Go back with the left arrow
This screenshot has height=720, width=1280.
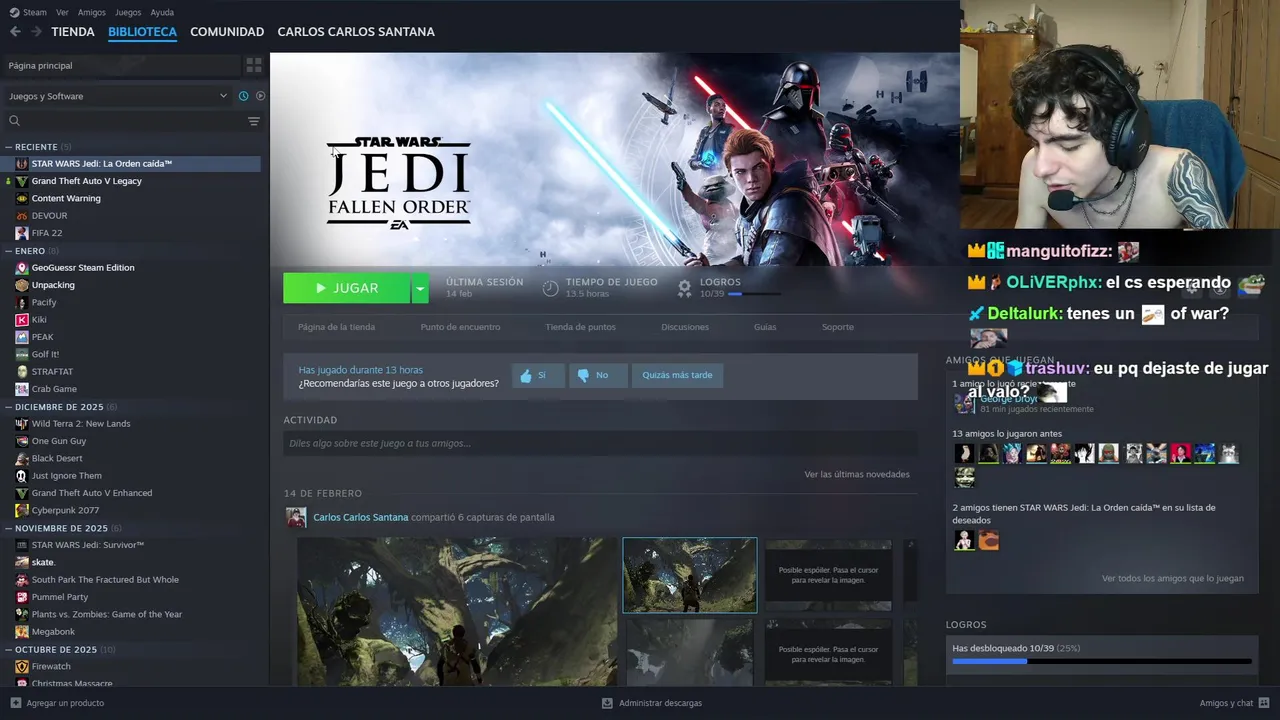pyautogui.click(x=15, y=32)
